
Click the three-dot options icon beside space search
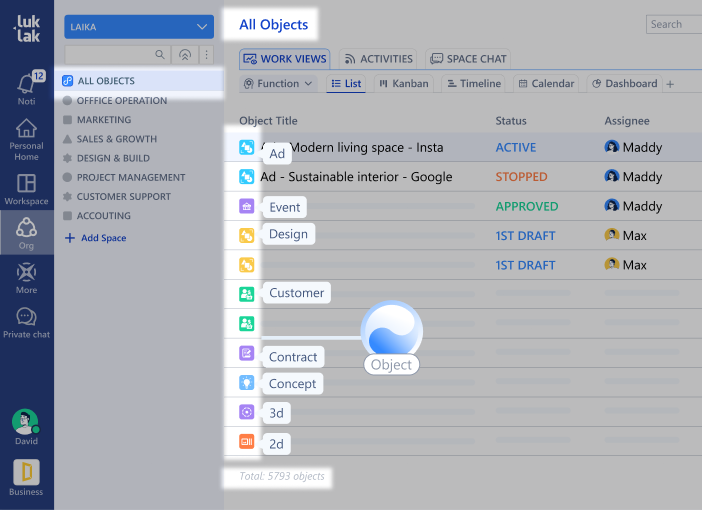tap(207, 54)
